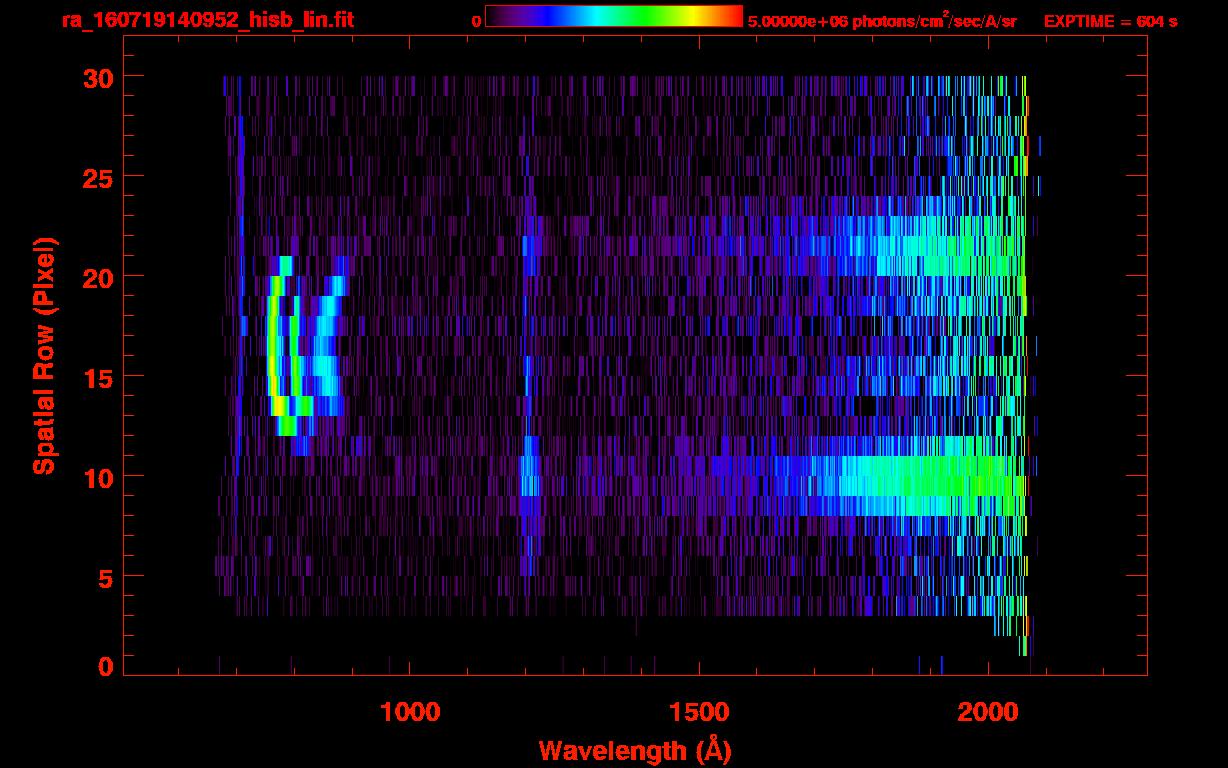Click the x-axis tick label 2000
The height and width of the screenshot is (768, 1228).
tap(988, 712)
